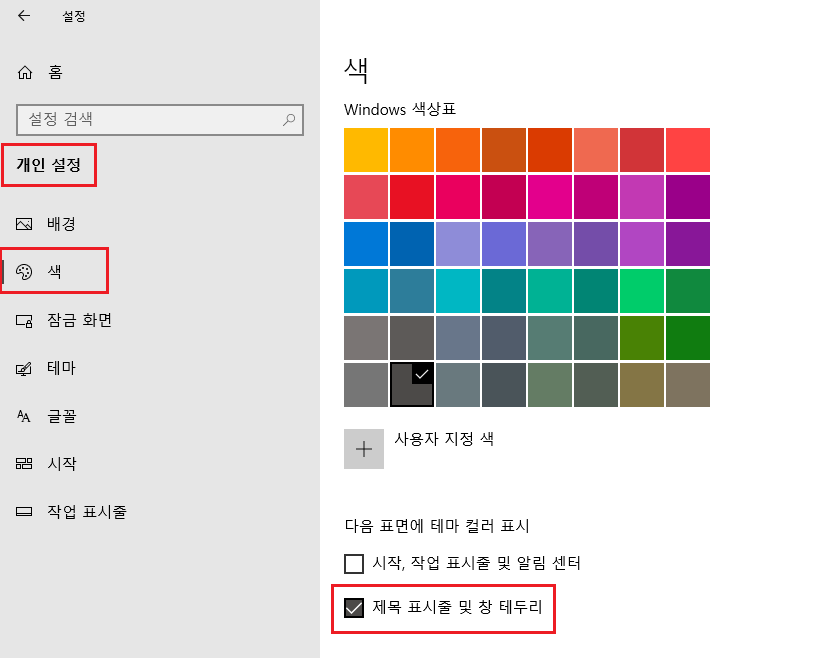This screenshot has height=658, width=826.
Task: Select the 색 menu label
Action: tap(55, 271)
